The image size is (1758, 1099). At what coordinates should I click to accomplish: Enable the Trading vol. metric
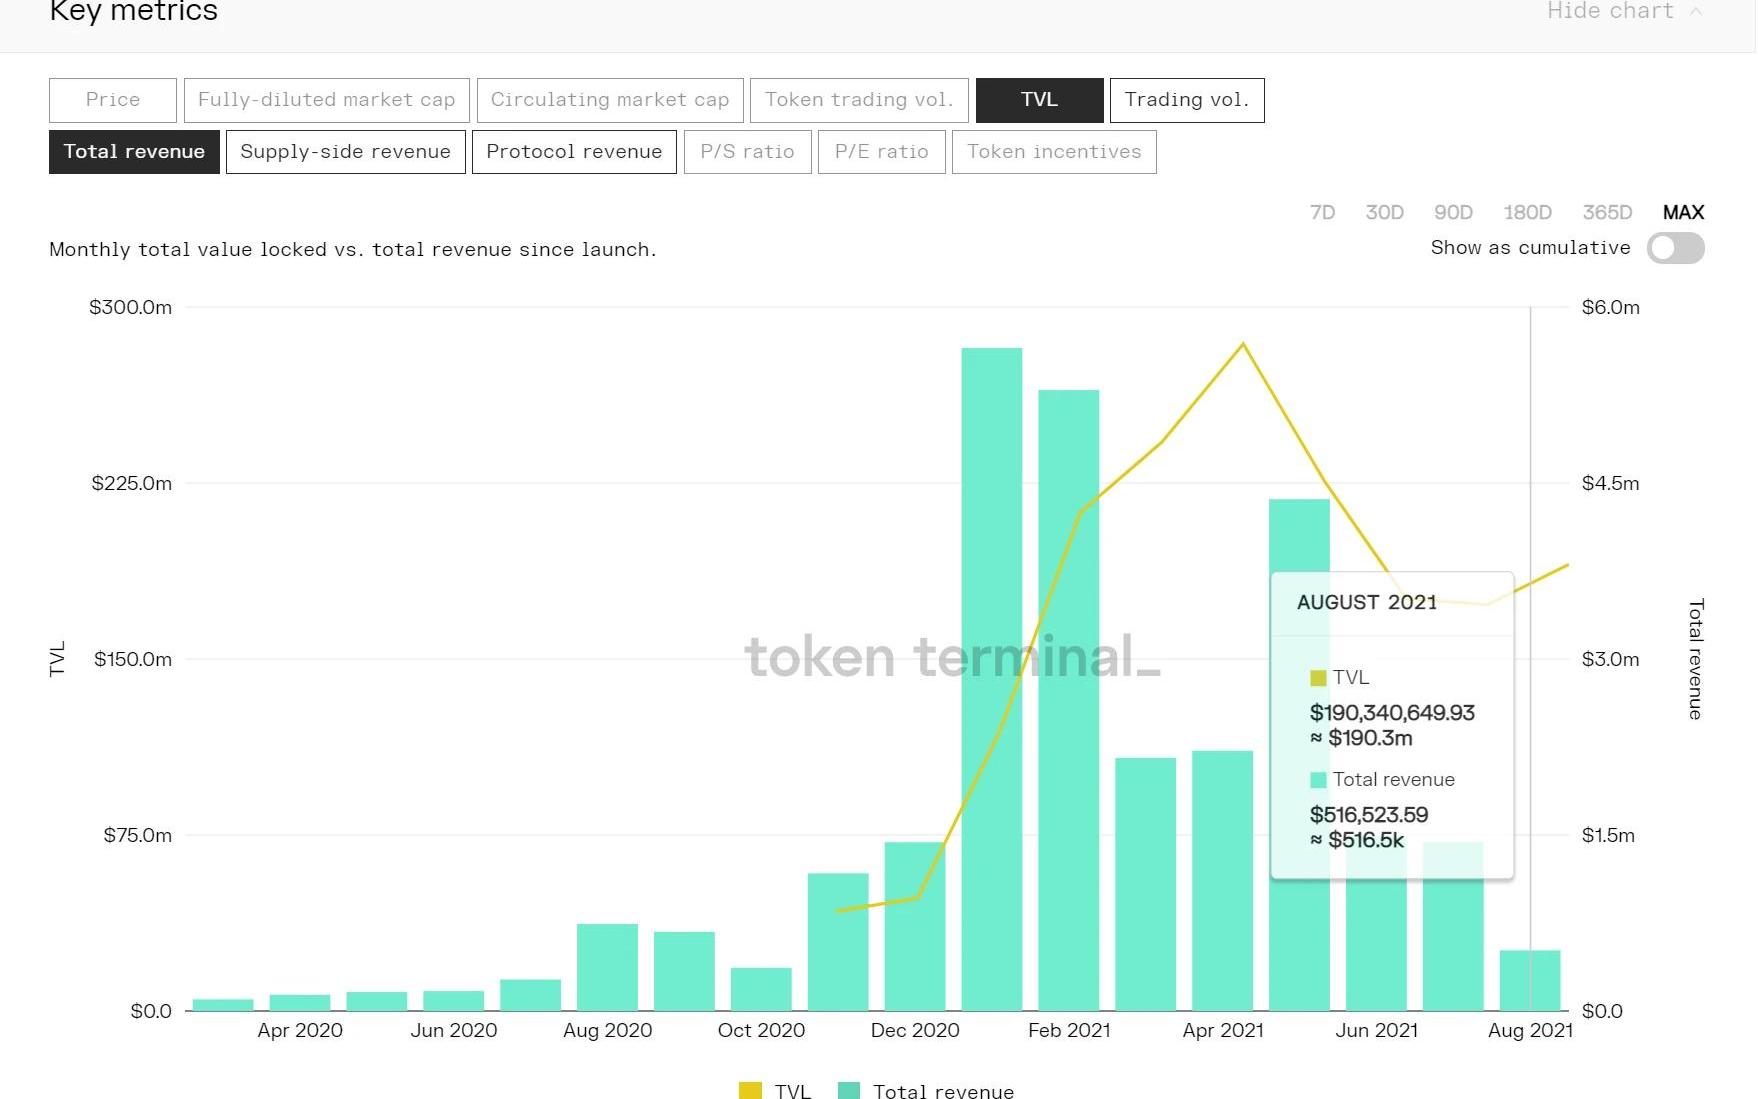click(x=1186, y=100)
